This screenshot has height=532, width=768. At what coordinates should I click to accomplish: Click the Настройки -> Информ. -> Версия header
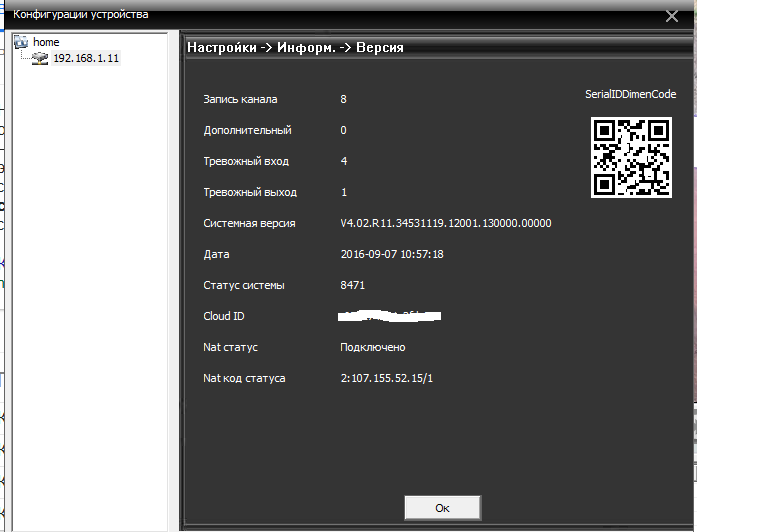click(x=296, y=47)
